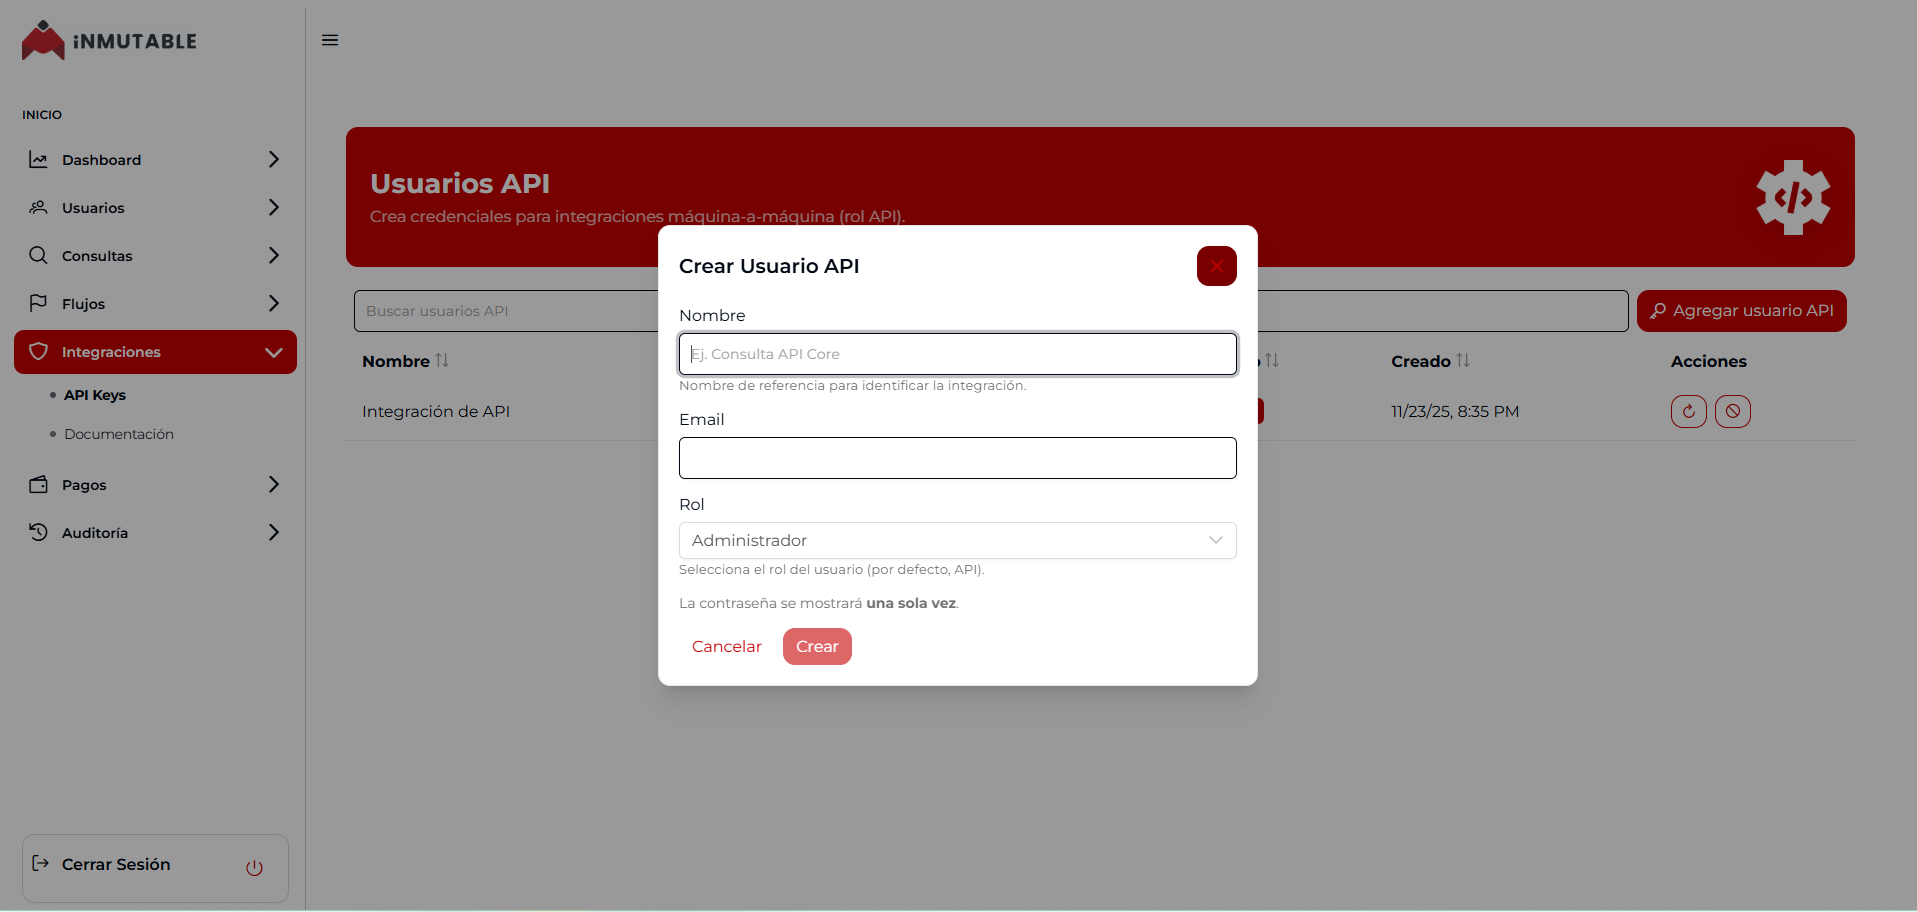
Task: Click Cancelar to dismiss the dialog
Action: 726,646
